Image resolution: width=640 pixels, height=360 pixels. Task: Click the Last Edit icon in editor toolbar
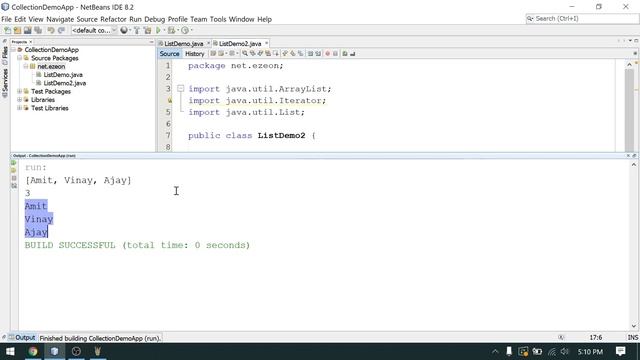point(213,53)
